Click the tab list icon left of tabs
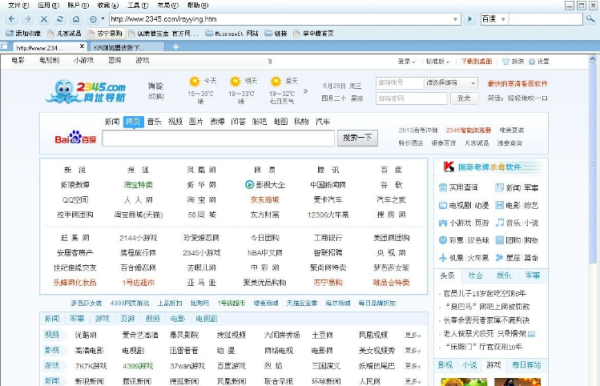 [x=4, y=46]
